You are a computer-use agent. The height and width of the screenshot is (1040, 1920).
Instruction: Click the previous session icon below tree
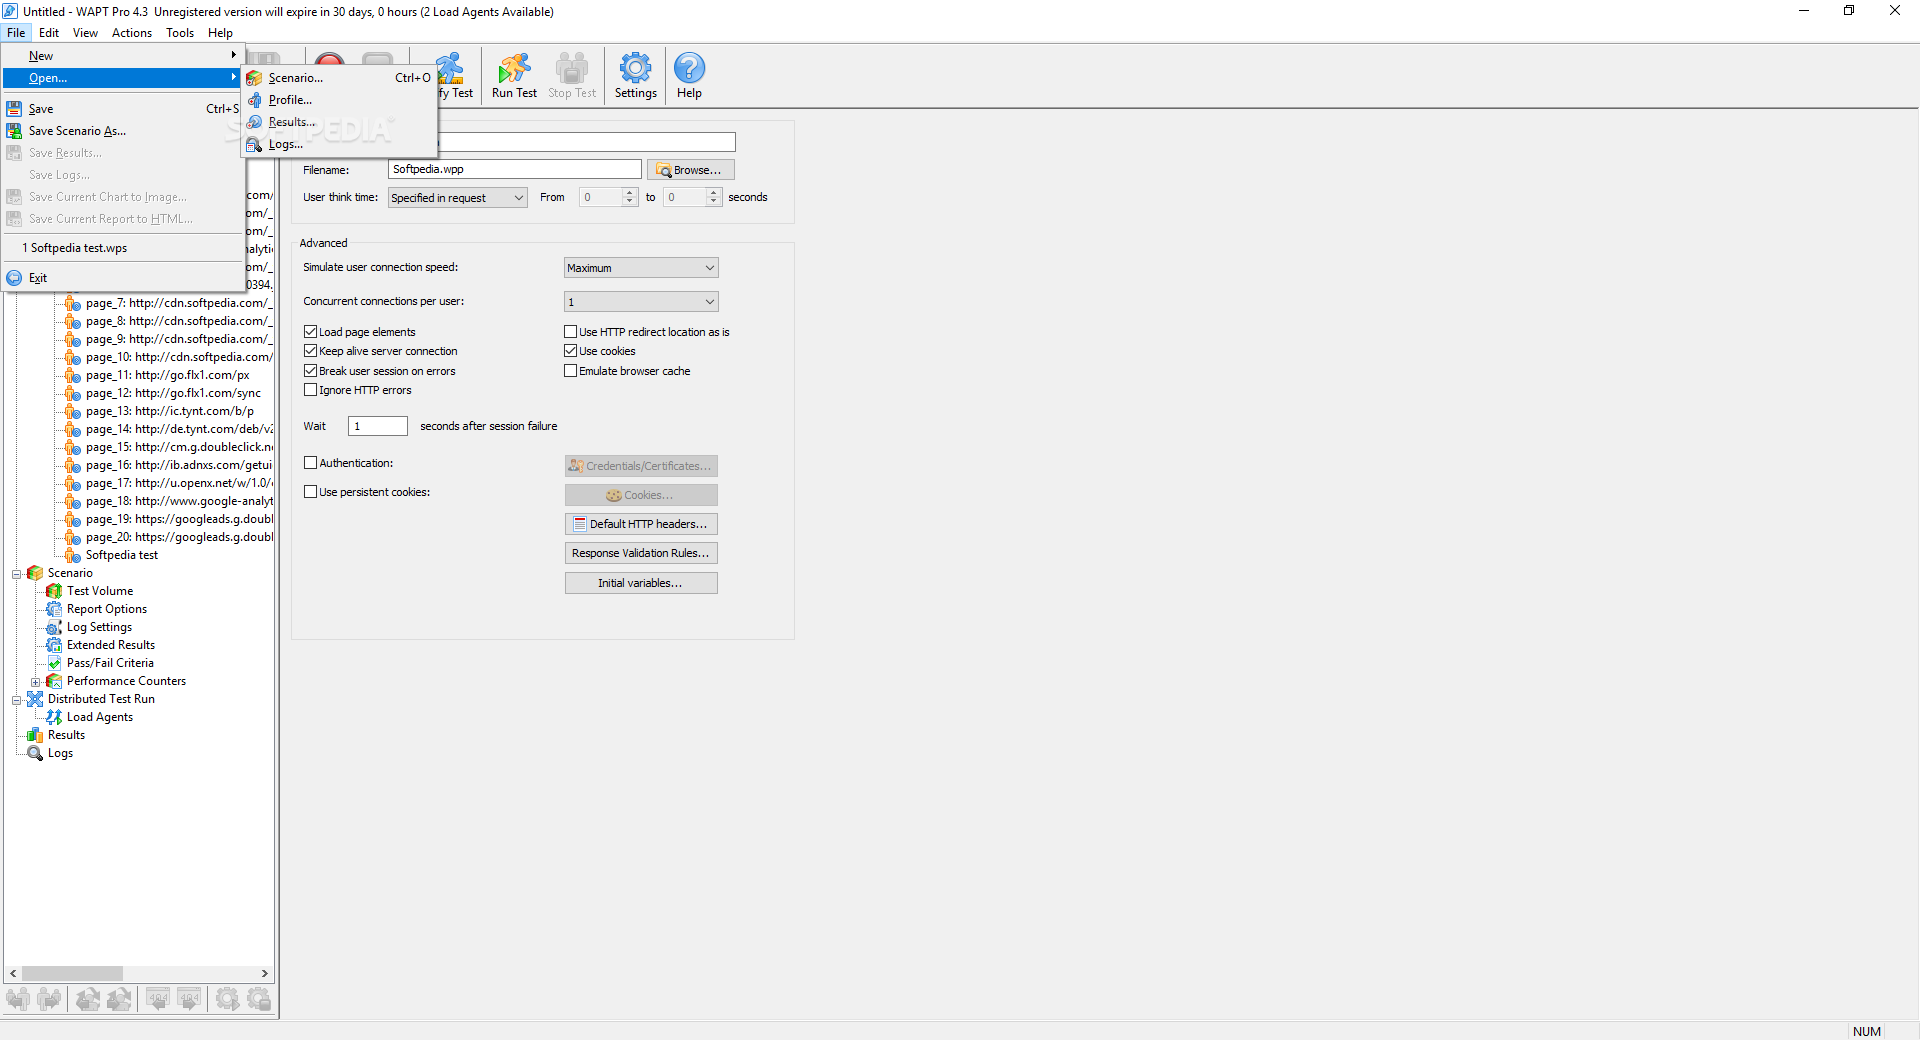88,998
